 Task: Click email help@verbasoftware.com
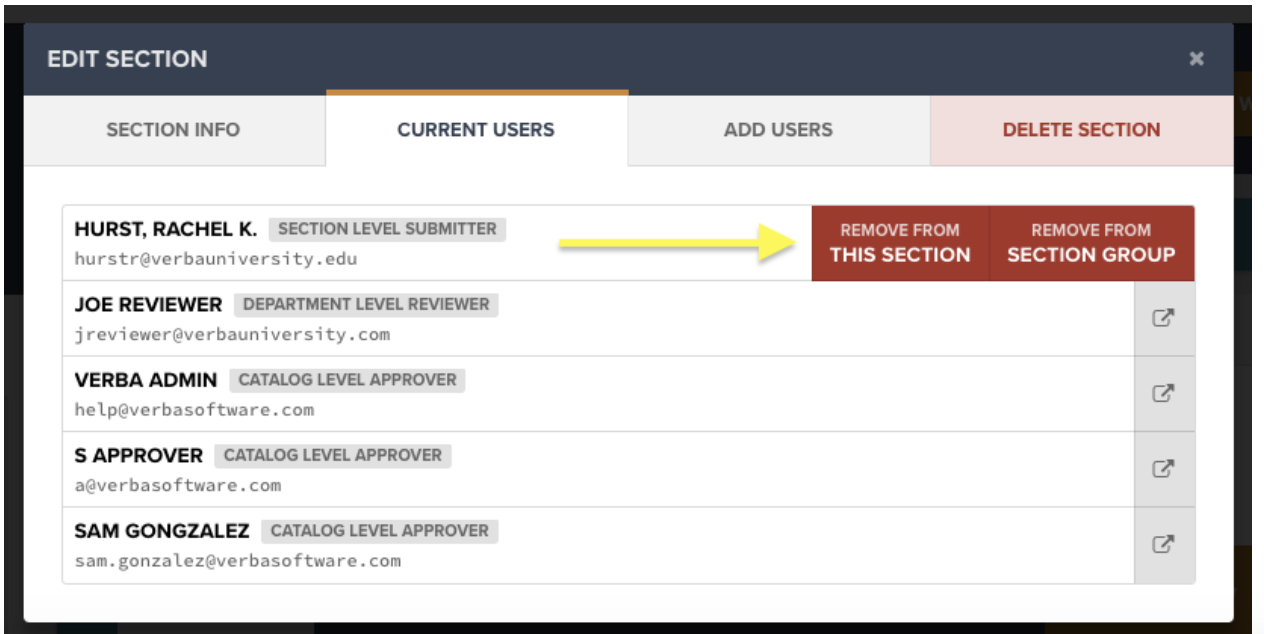tap(194, 410)
